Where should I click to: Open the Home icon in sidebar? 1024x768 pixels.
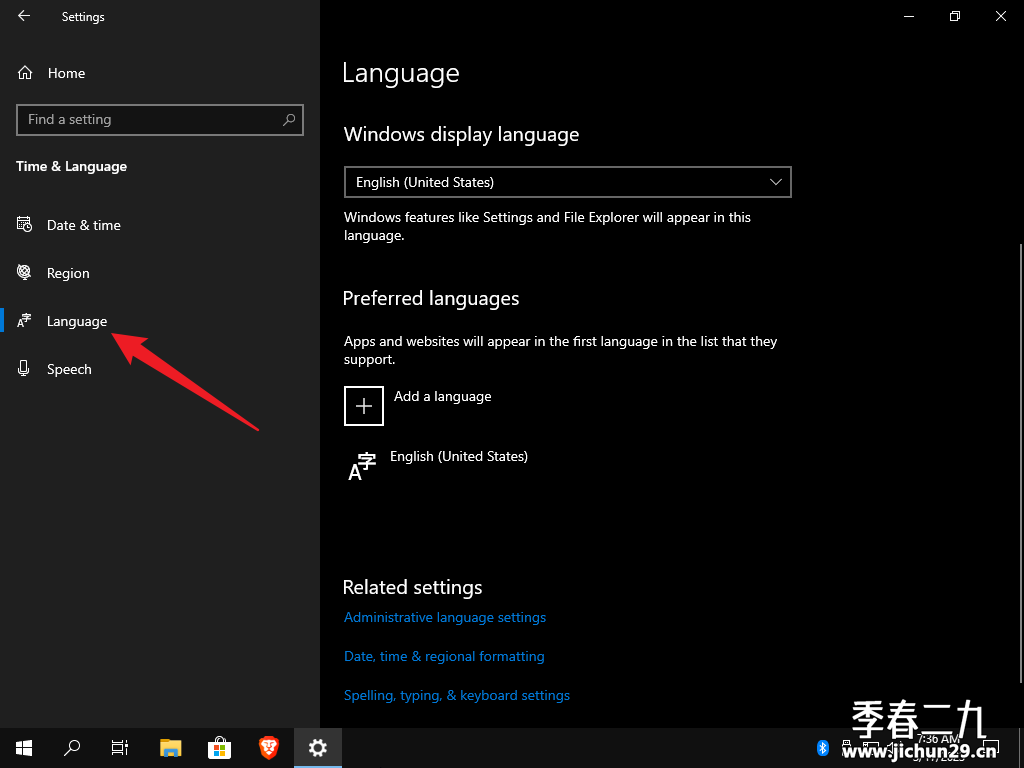point(25,73)
